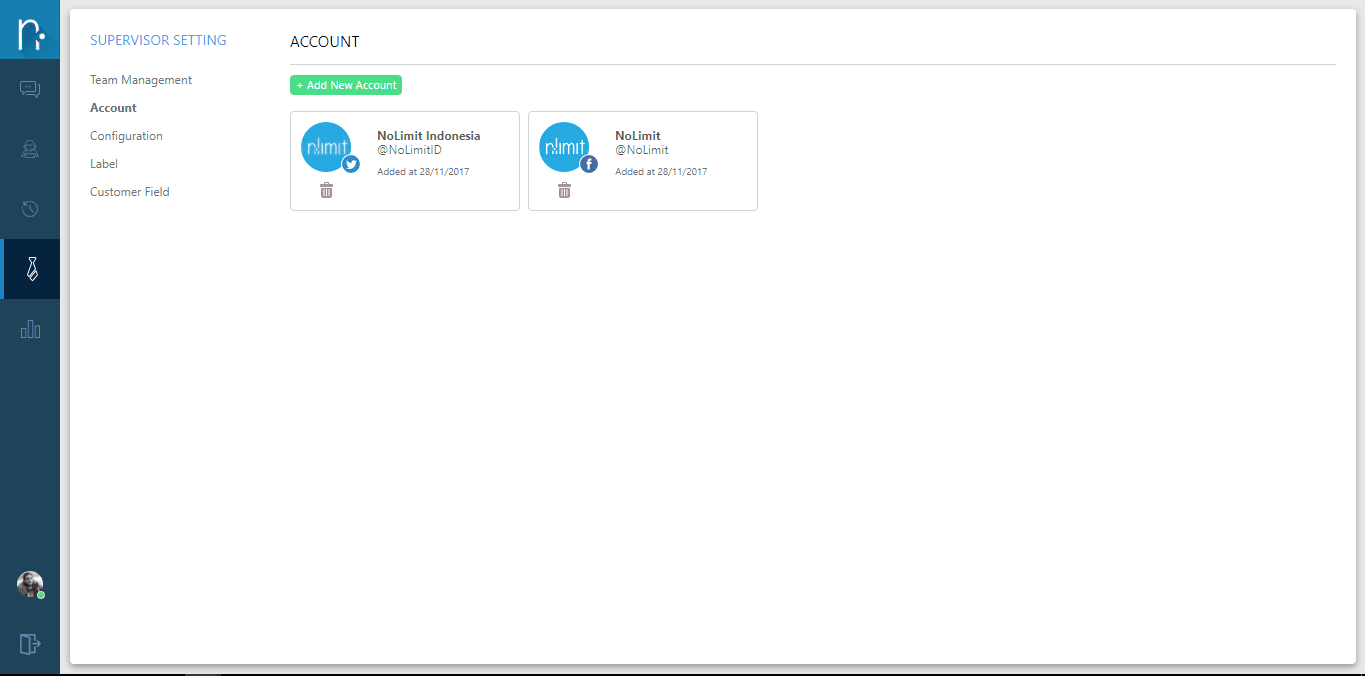Delete the NoLimit Facebook account
The height and width of the screenshot is (676, 1365).
(x=564, y=190)
